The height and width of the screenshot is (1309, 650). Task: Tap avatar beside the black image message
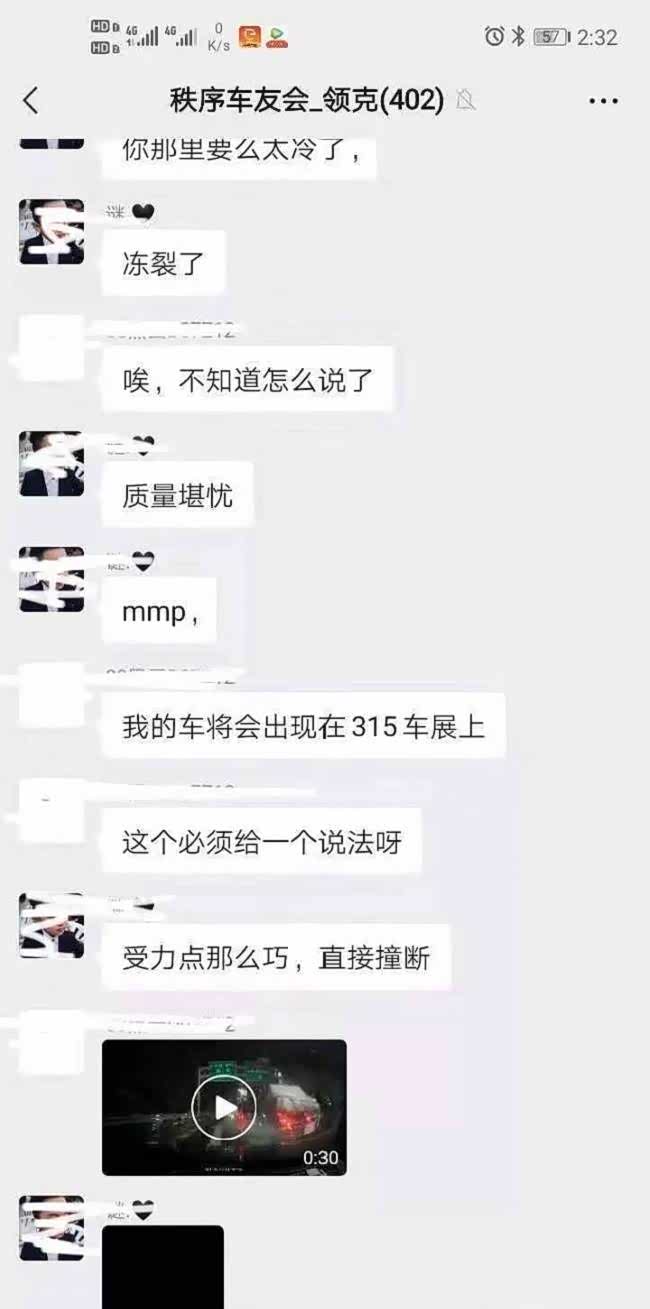[x=52, y=1228]
